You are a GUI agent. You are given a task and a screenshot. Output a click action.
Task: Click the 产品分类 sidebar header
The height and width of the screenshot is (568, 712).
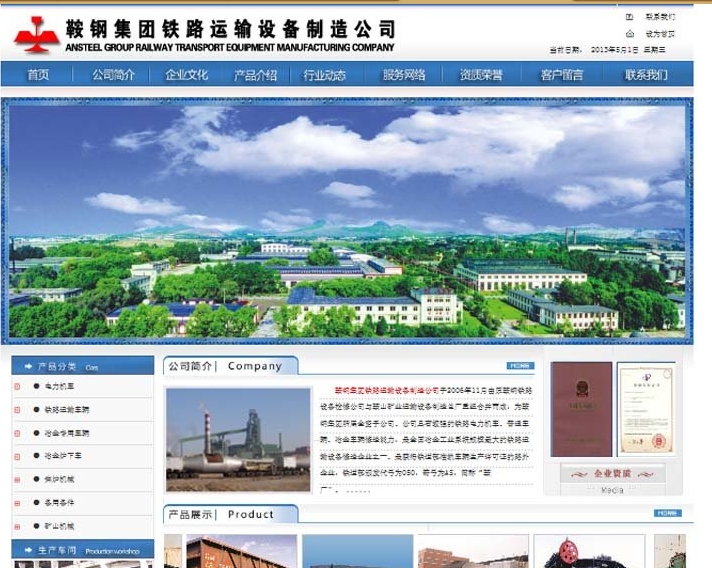(x=83, y=365)
